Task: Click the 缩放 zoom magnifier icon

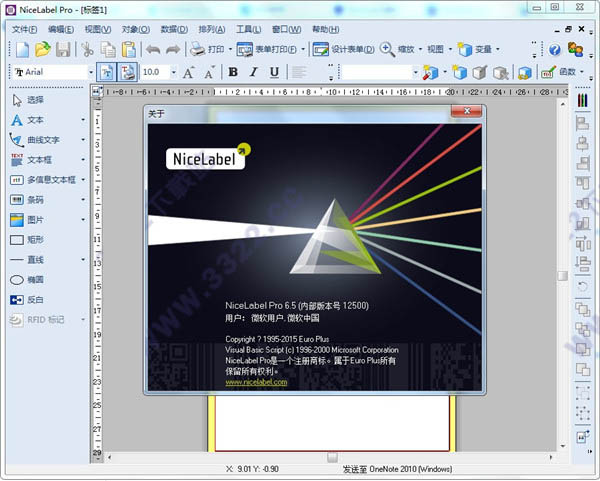Action: [387, 49]
